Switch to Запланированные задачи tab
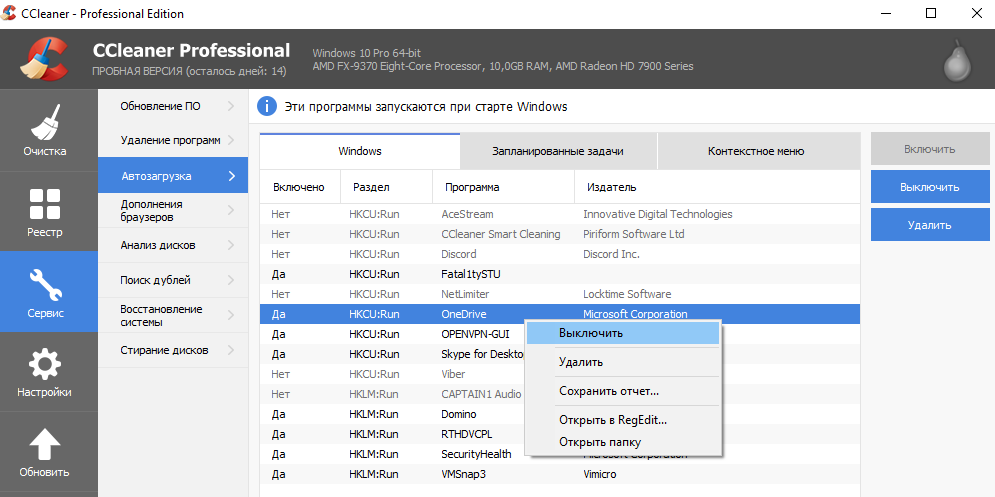This screenshot has width=995, height=497. click(557, 151)
